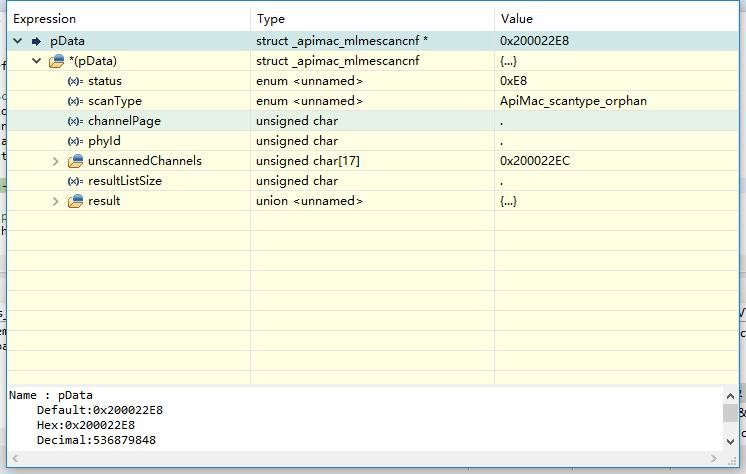Click the value 0x200022E8 in the pData row
746x474 pixels.
click(x=534, y=41)
